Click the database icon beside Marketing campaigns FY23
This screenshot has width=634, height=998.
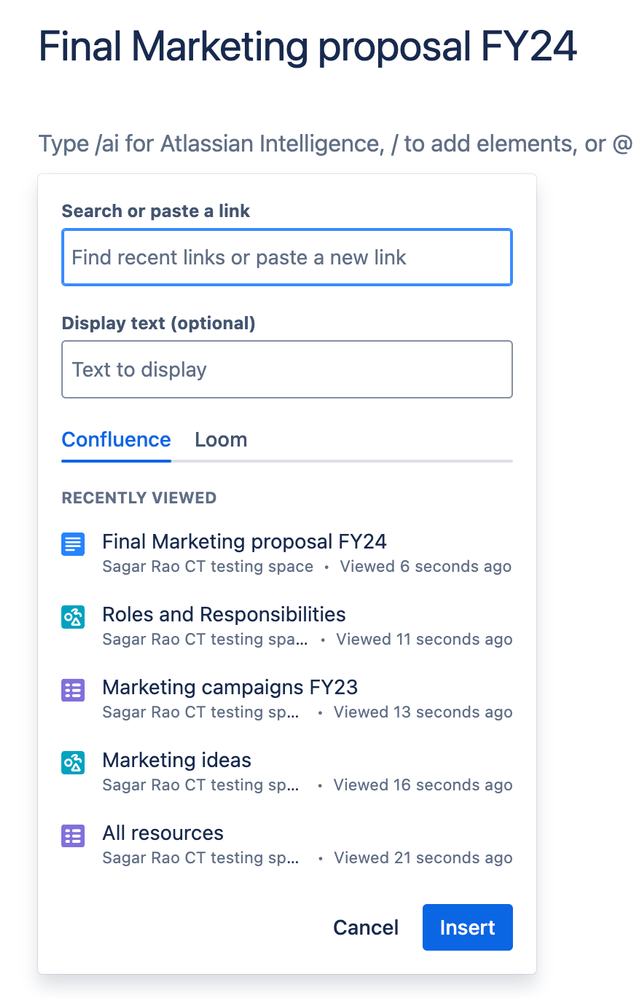(x=73, y=690)
